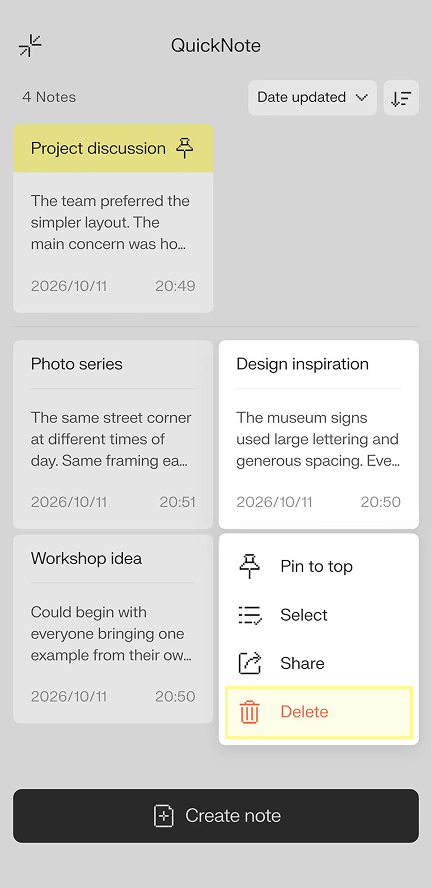
Task: Open the Date updated dropdown
Action: [313, 98]
